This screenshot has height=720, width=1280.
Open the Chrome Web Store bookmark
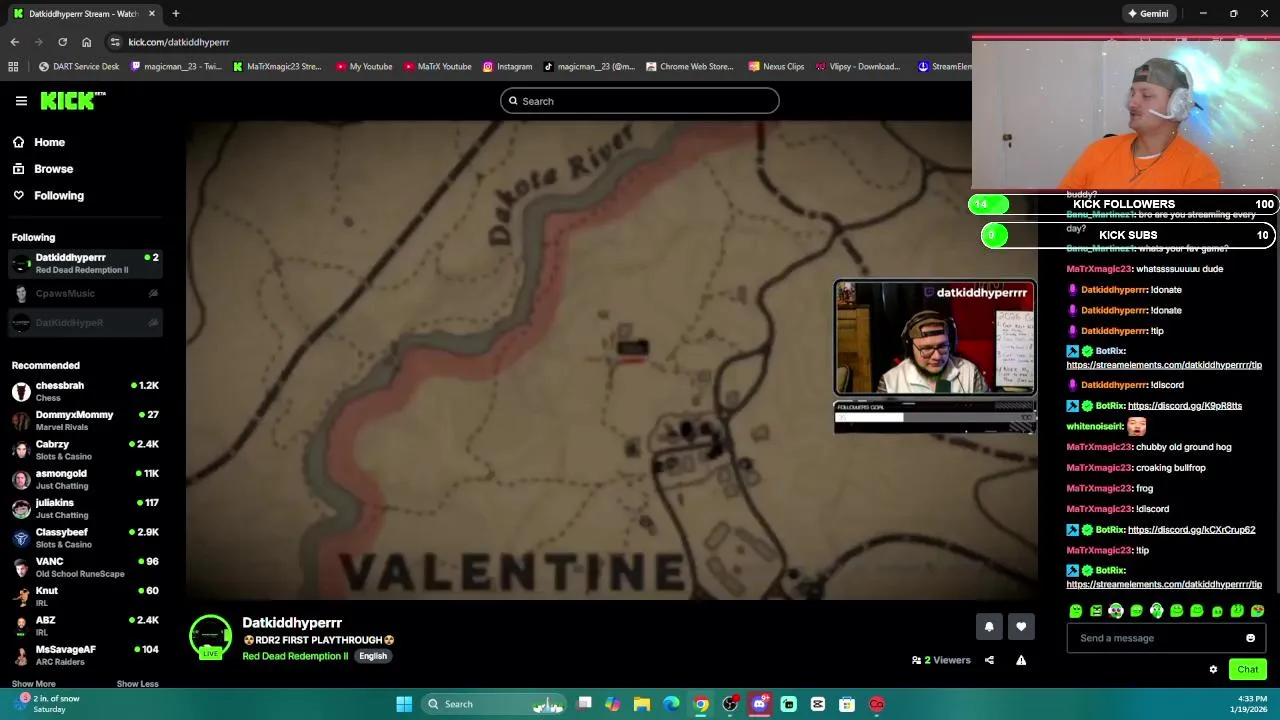click(x=690, y=67)
